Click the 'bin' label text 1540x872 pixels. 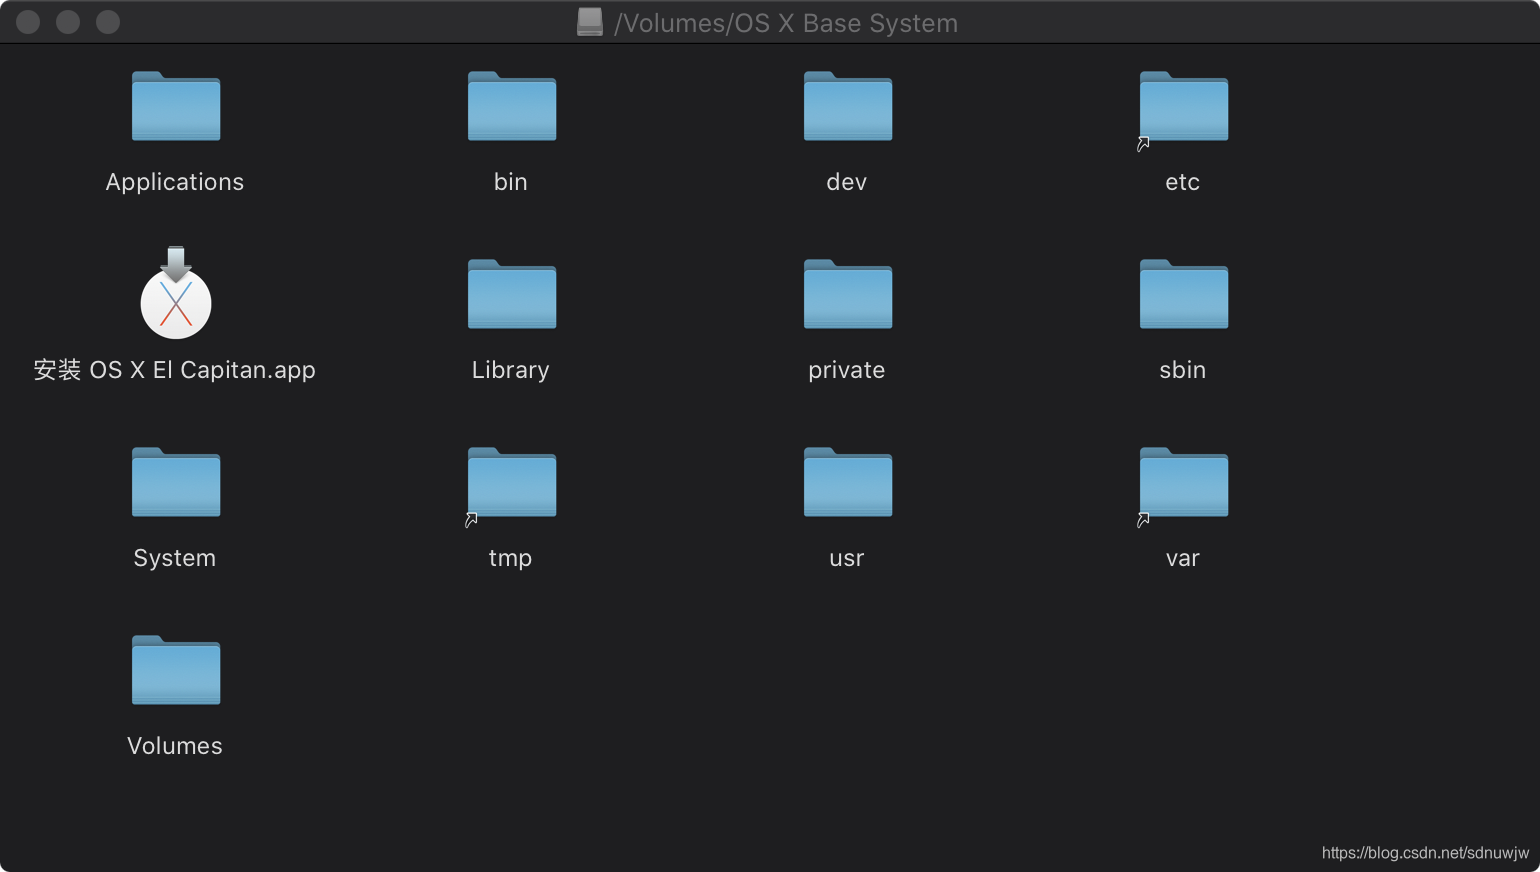pyautogui.click(x=511, y=182)
